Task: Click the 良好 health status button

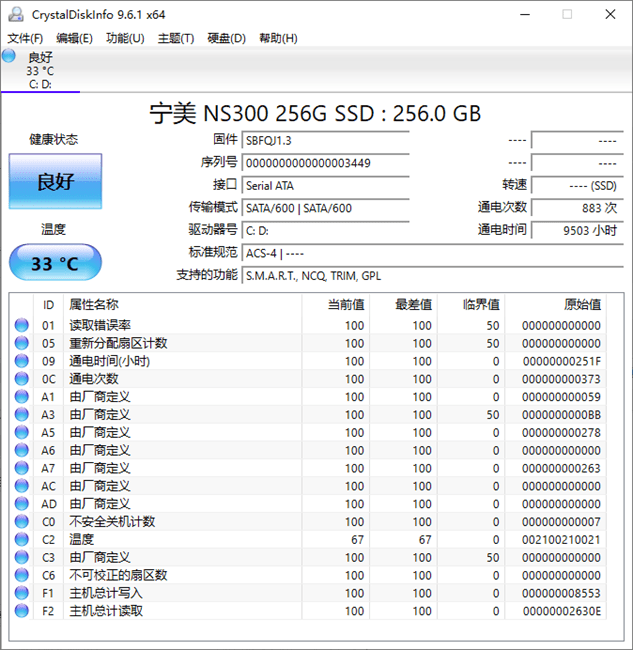Action: tap(56, 181)
